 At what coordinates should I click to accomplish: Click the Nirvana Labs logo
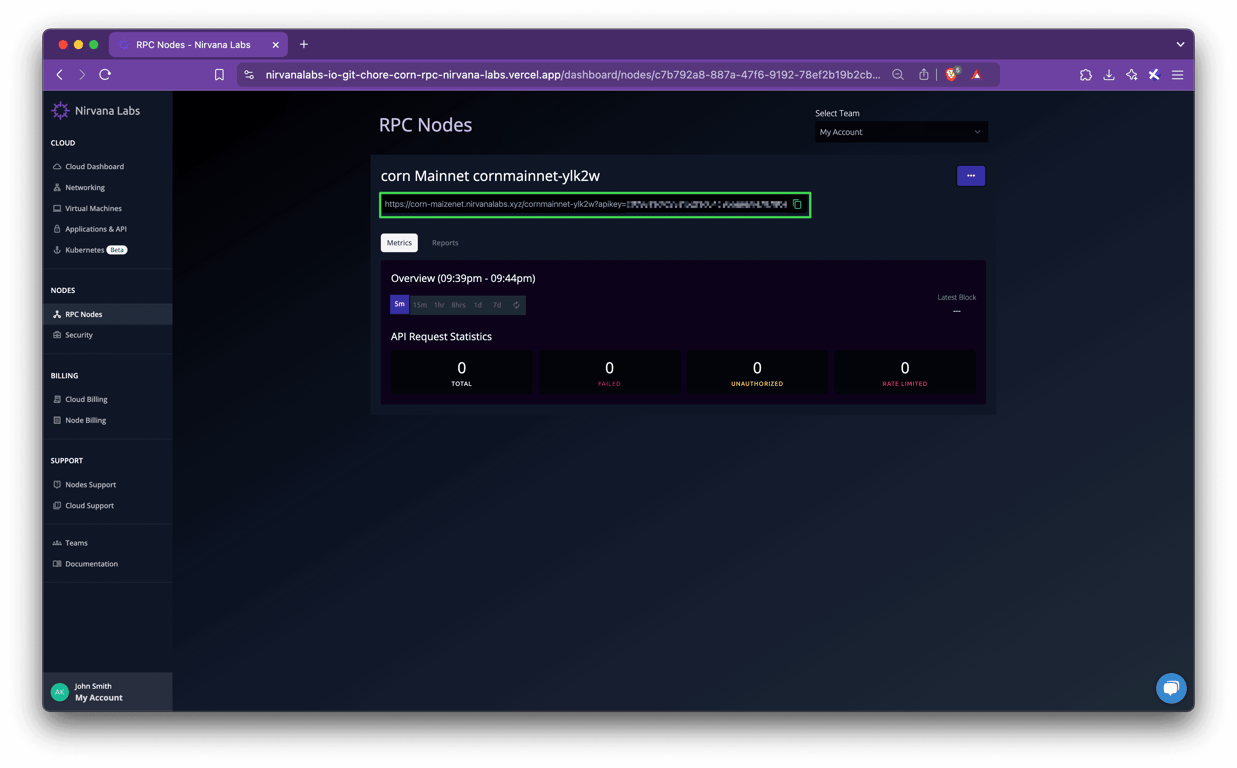click(96, 111)
